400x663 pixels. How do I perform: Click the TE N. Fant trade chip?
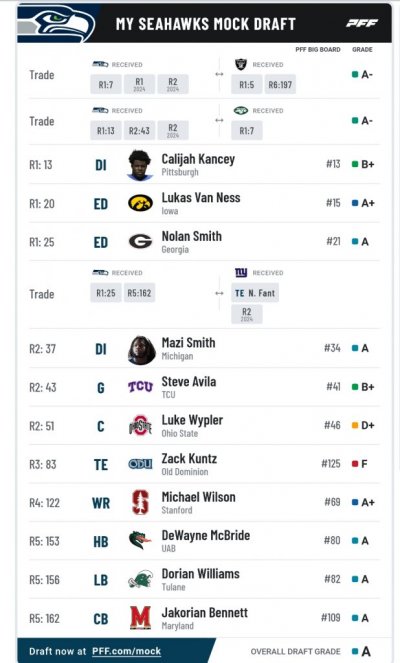255,293
